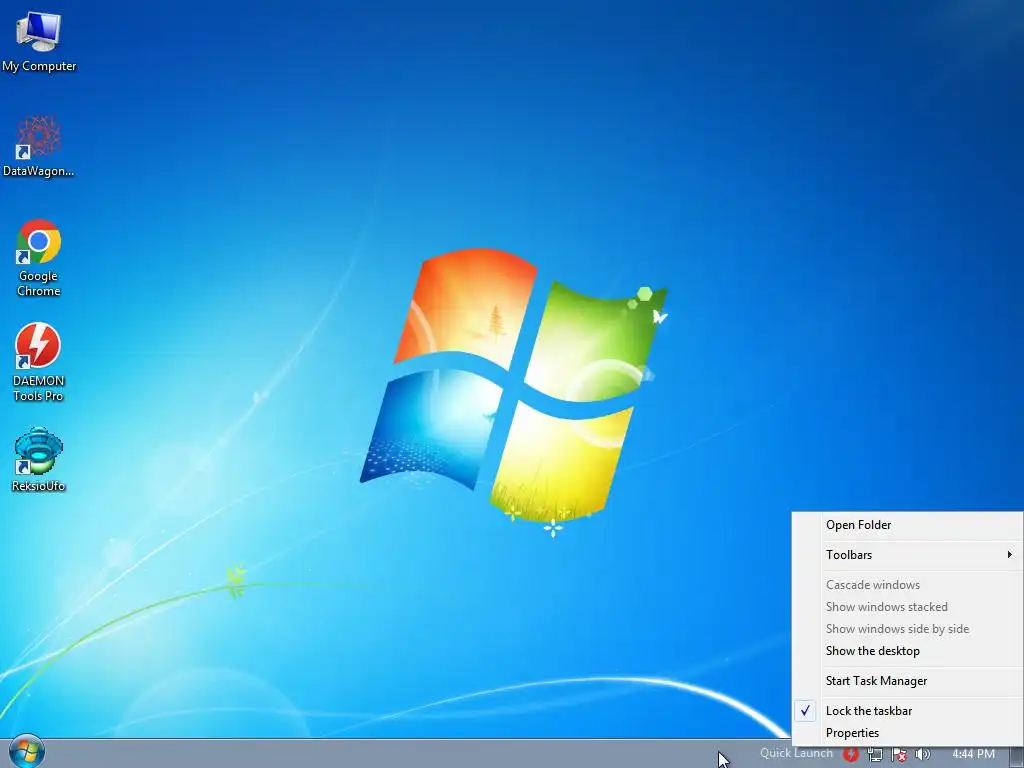Viewport: 1024px width, 768px height.
Task: Choose Show the desktop
Action: pos(908,651)
